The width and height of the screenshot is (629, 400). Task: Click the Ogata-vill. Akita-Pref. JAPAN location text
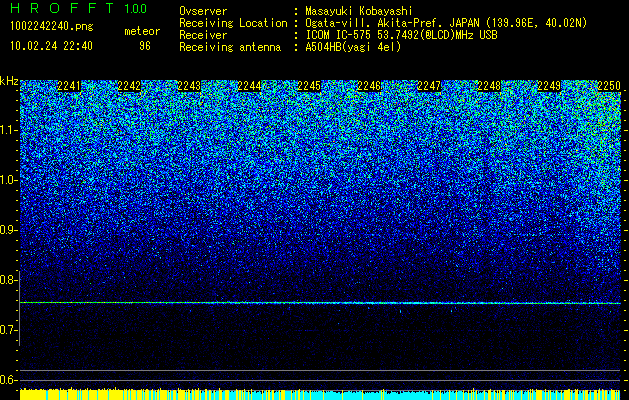(x=446, y=23)
